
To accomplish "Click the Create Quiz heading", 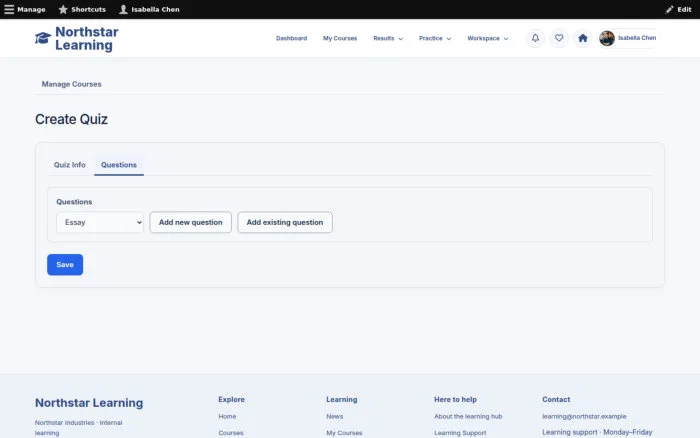I will click(x=71, y=119).
